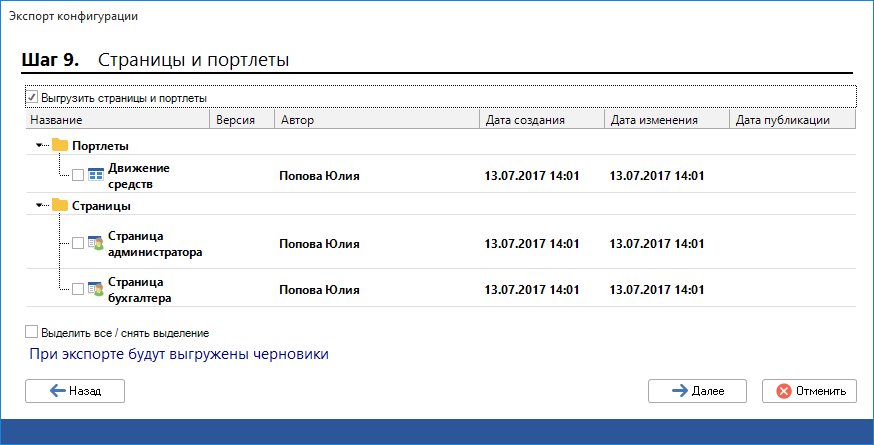Screen dimensions: 874x445
Task: Toggle Выгрузить страницы и портлеты checkbox
Action: pos(32,98)
